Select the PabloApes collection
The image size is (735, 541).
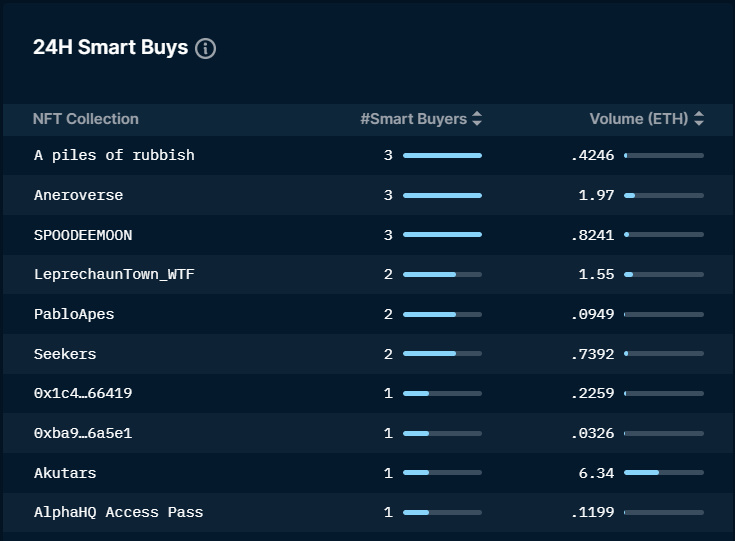pos(74,314)
